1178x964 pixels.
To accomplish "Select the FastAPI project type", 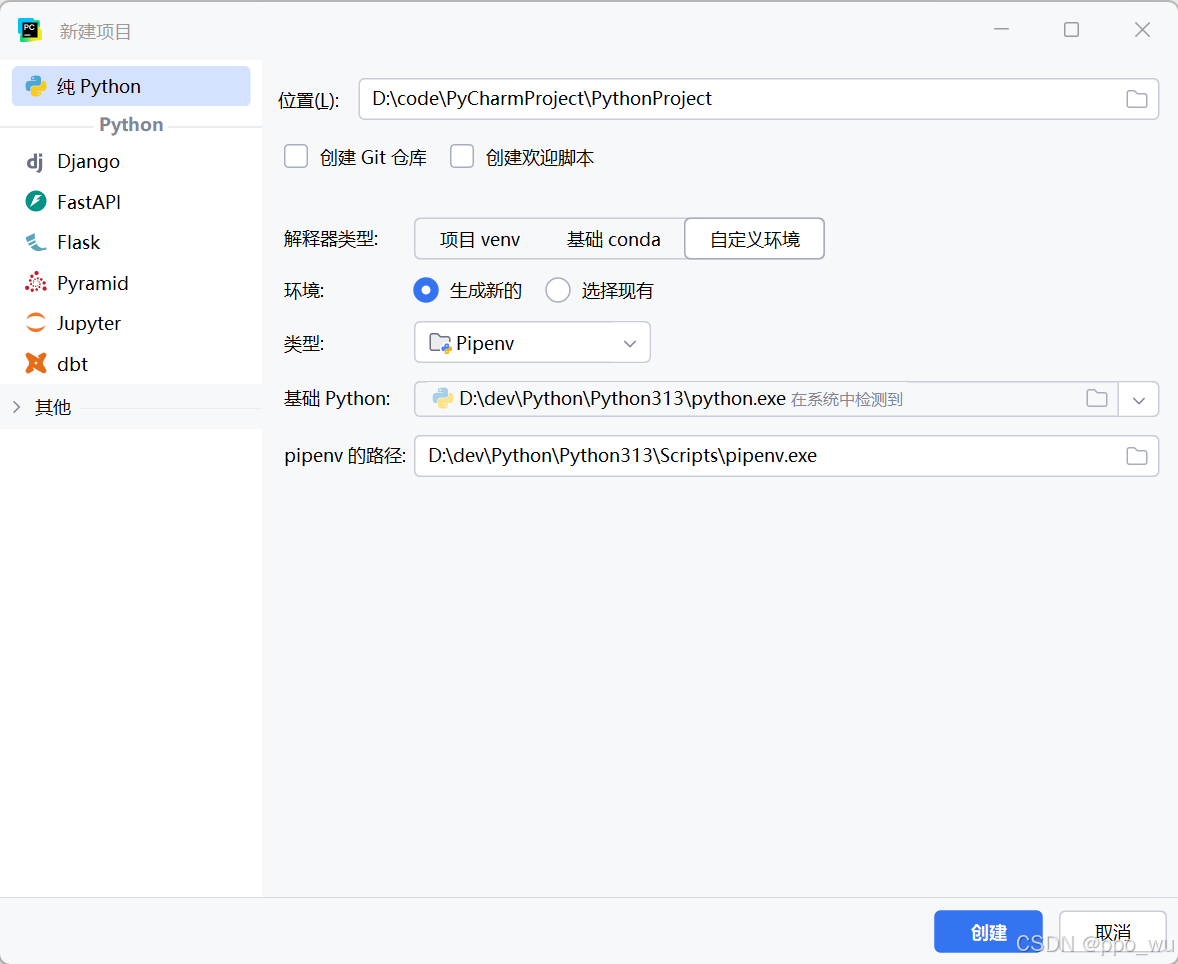I will pyautogui.click(x=85, y=201).
